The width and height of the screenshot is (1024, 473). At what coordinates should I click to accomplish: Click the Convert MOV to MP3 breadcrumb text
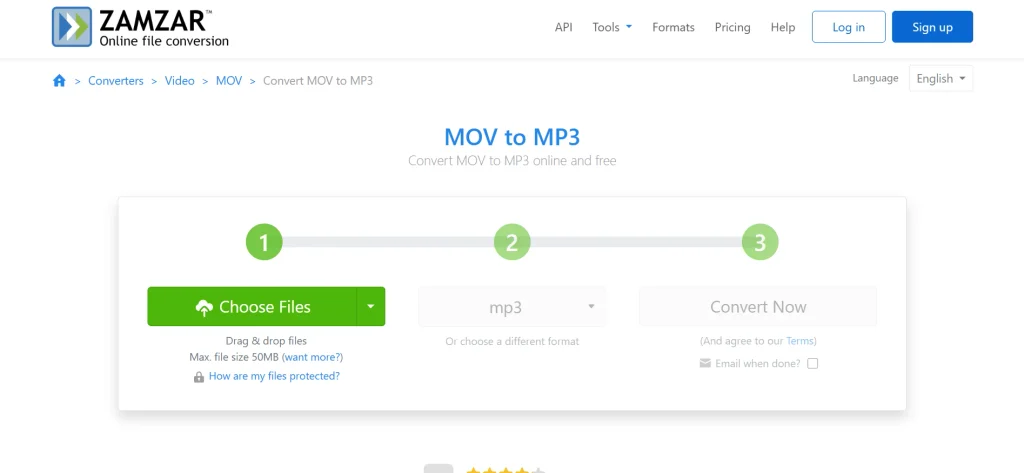(x=318, y=81)
